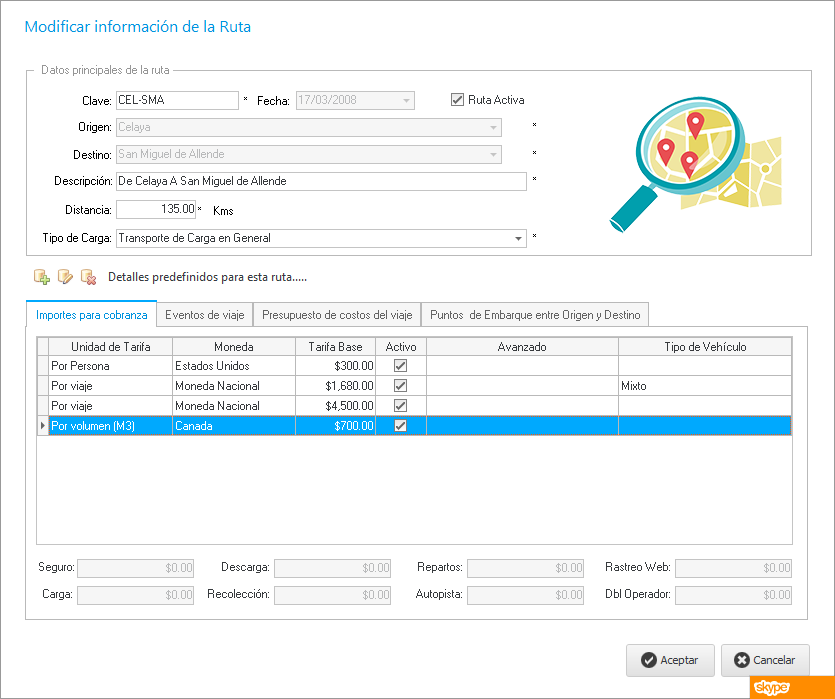This screenshot has height=699, width=835.
Task: Click the add new detail icon
Action: click(x=42, y=276)
